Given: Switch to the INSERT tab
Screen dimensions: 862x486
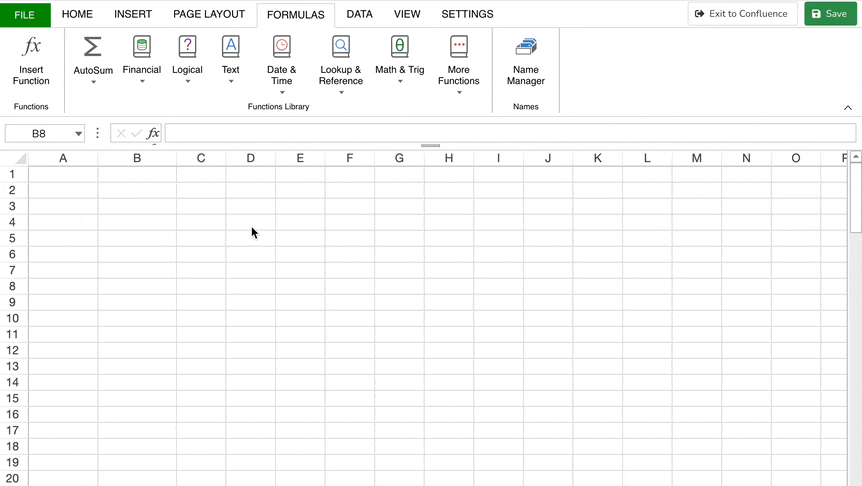Looking at the screenshot, I should (x=133, y=14).
